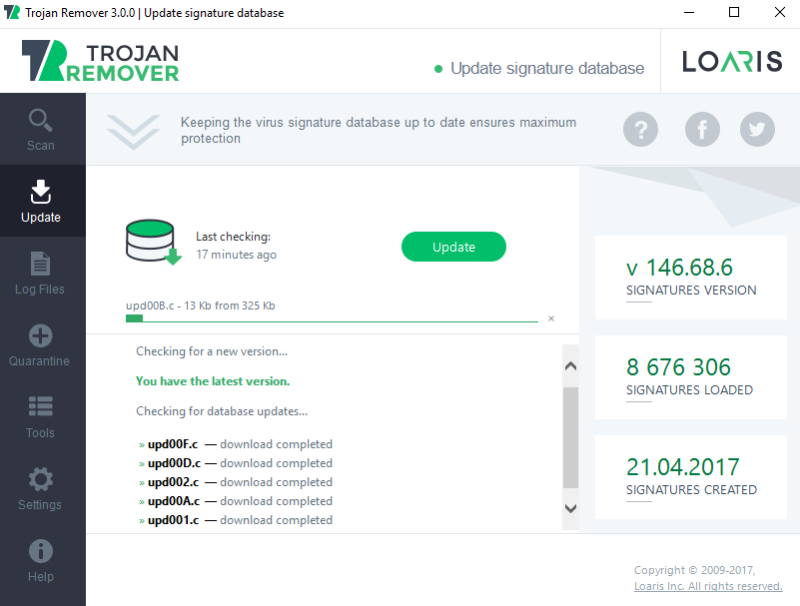Click the log scroll up arrow
Viewport: 800px width, 606px height.
(x=571, y=366)
